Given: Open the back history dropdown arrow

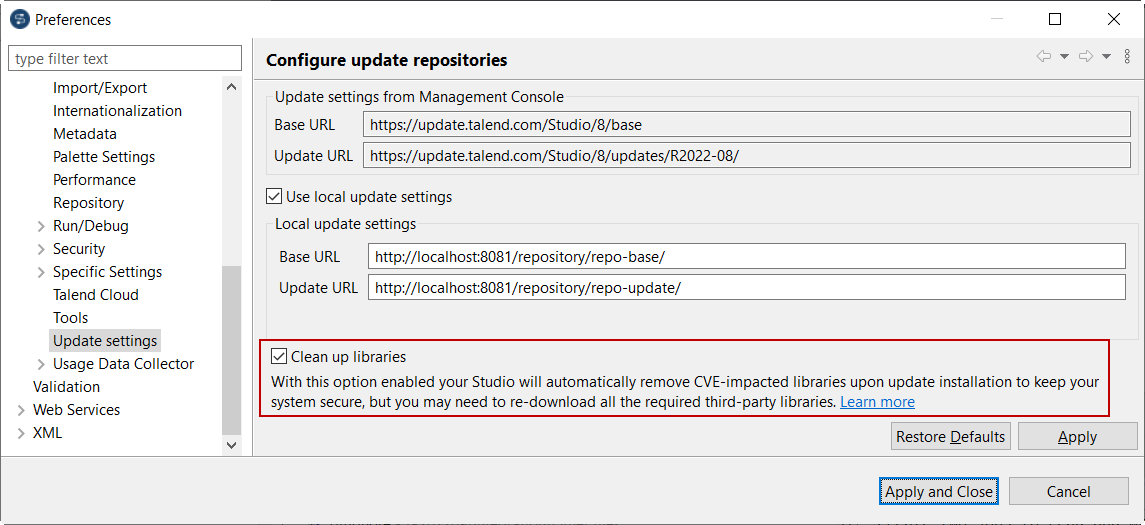Looking at the screenshot, I should coord(1065,57).
